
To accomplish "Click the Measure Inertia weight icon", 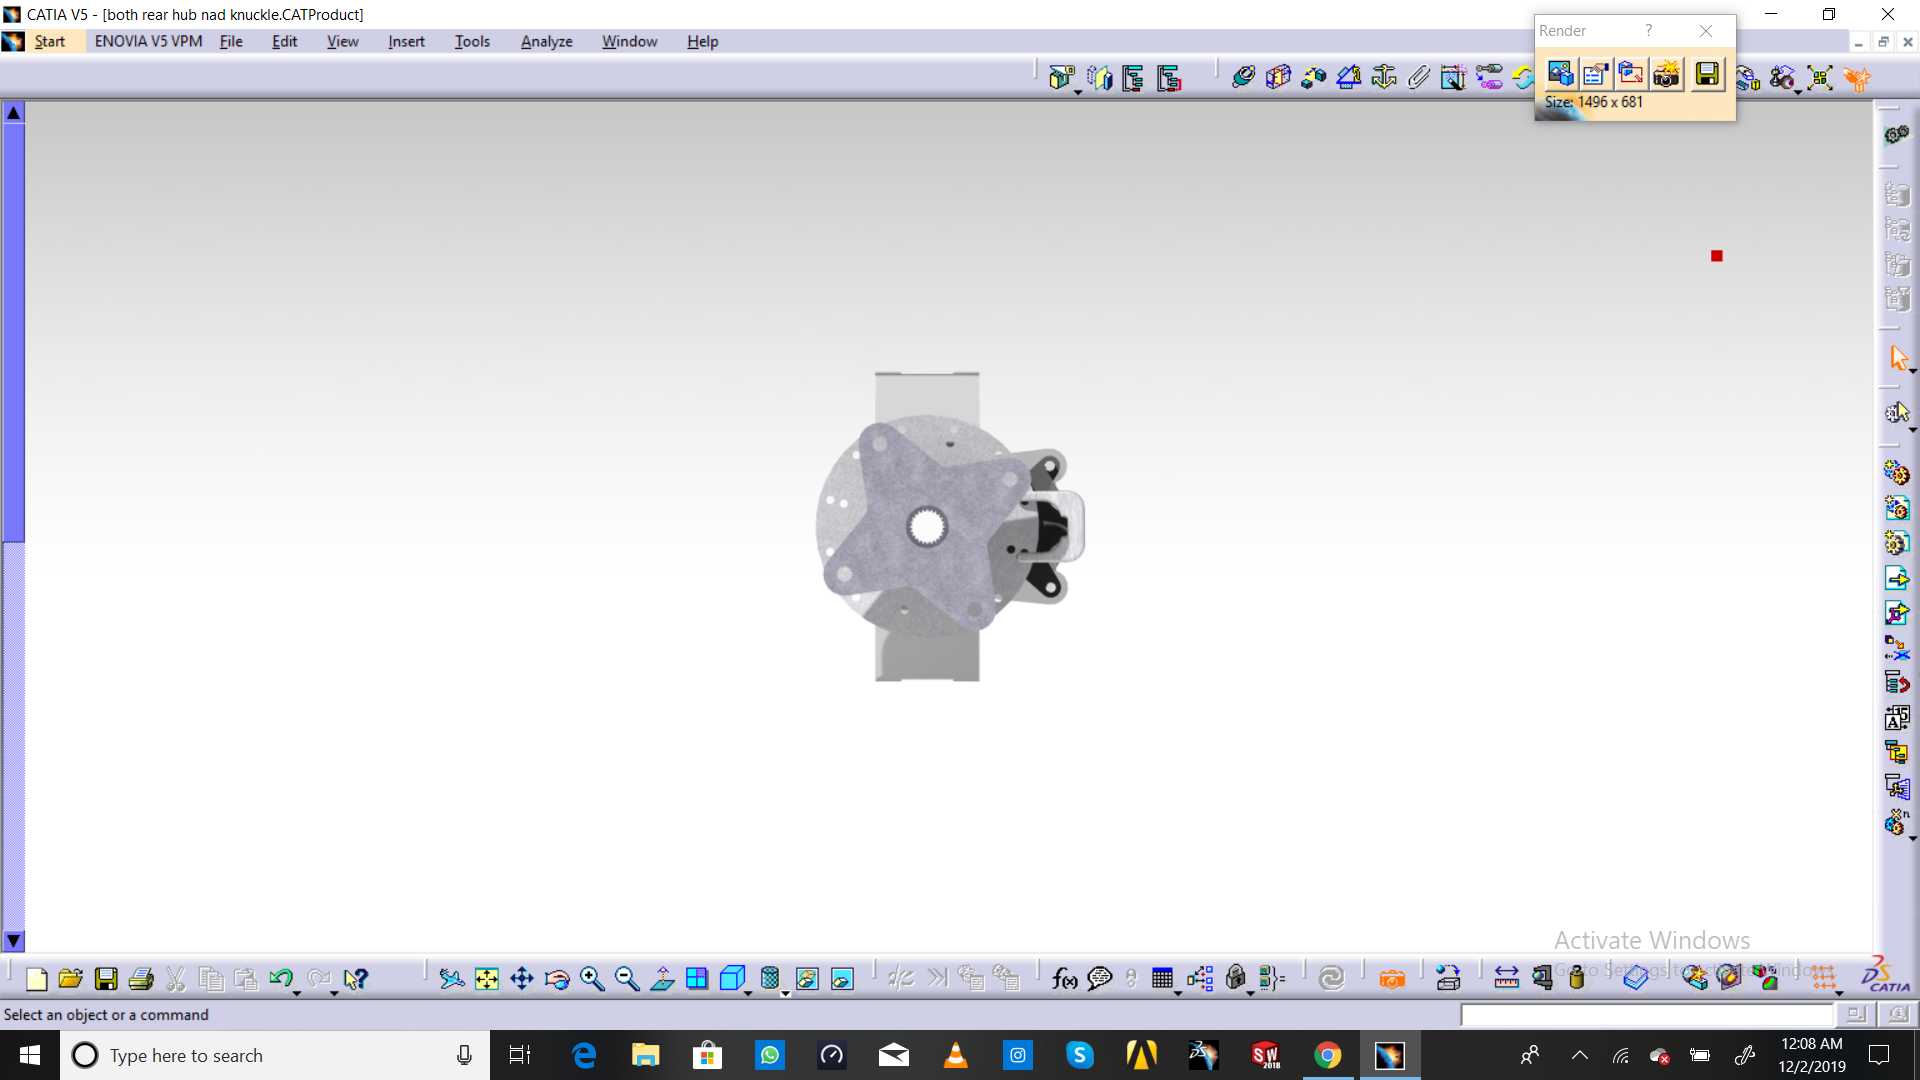I will click(x=1577, y=979).
